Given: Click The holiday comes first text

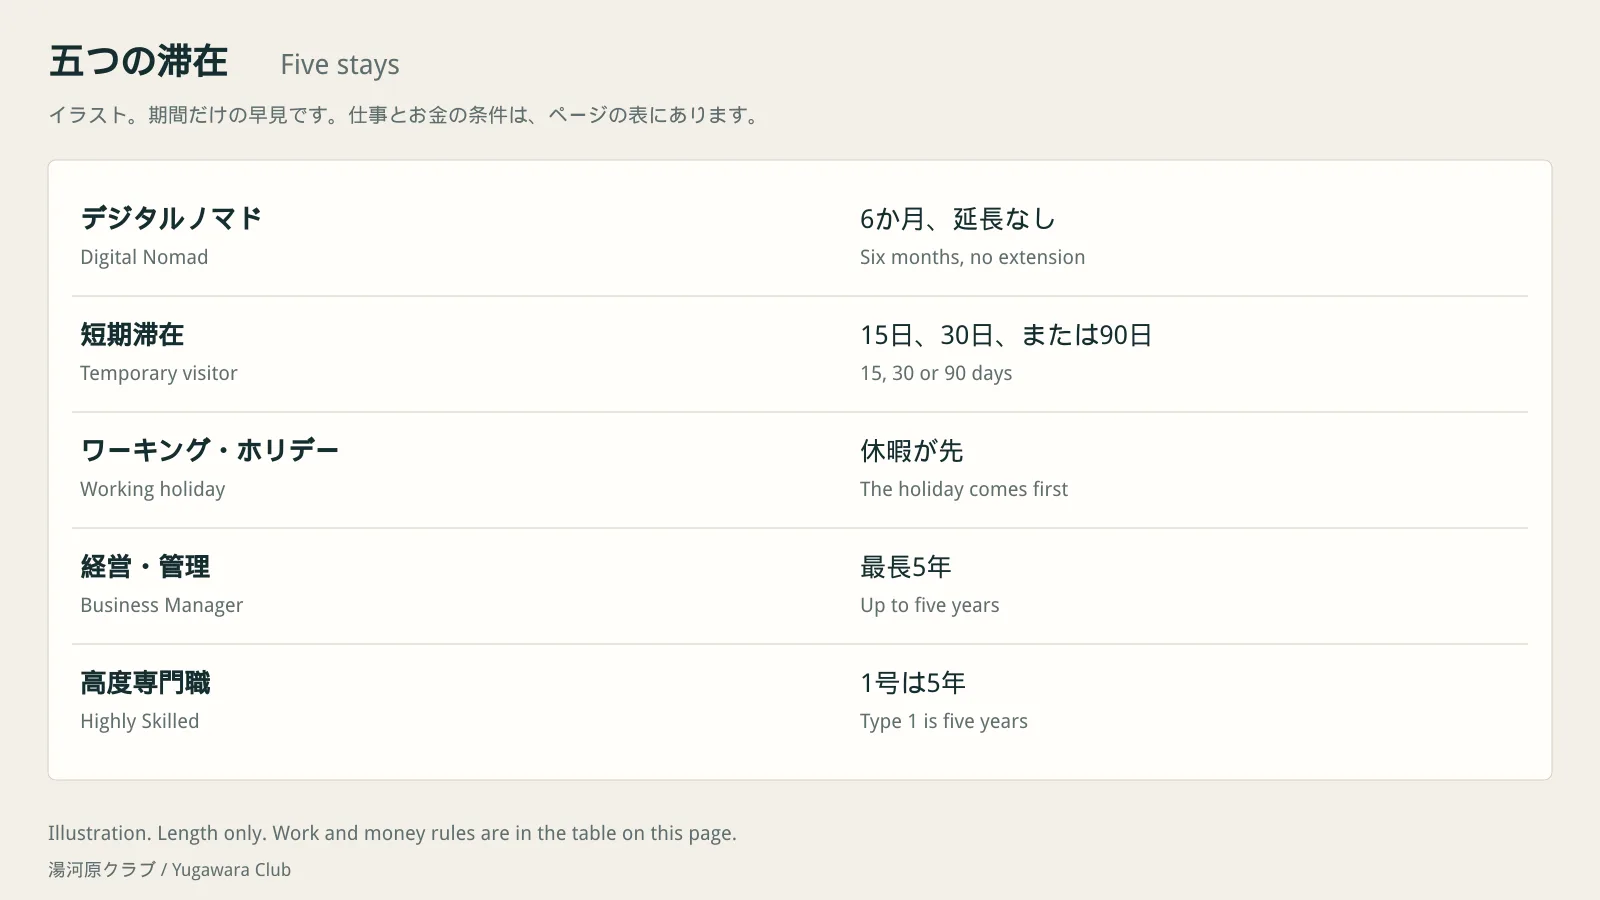Looking at the screenshot, I should pos(964,489).
